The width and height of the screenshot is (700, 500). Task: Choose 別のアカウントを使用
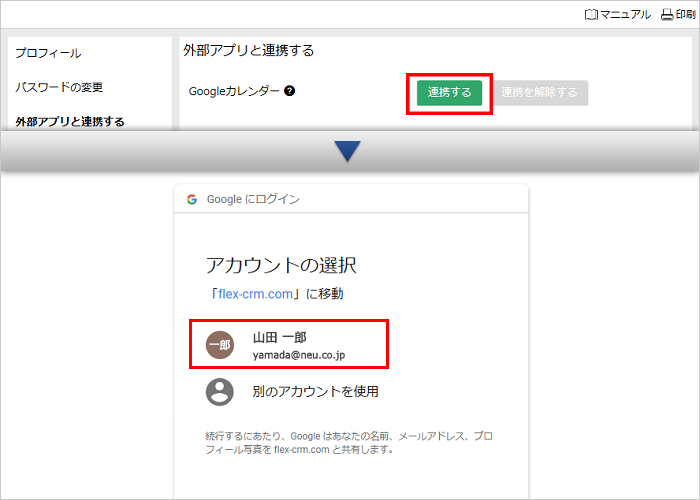click(x=315, y=392)
